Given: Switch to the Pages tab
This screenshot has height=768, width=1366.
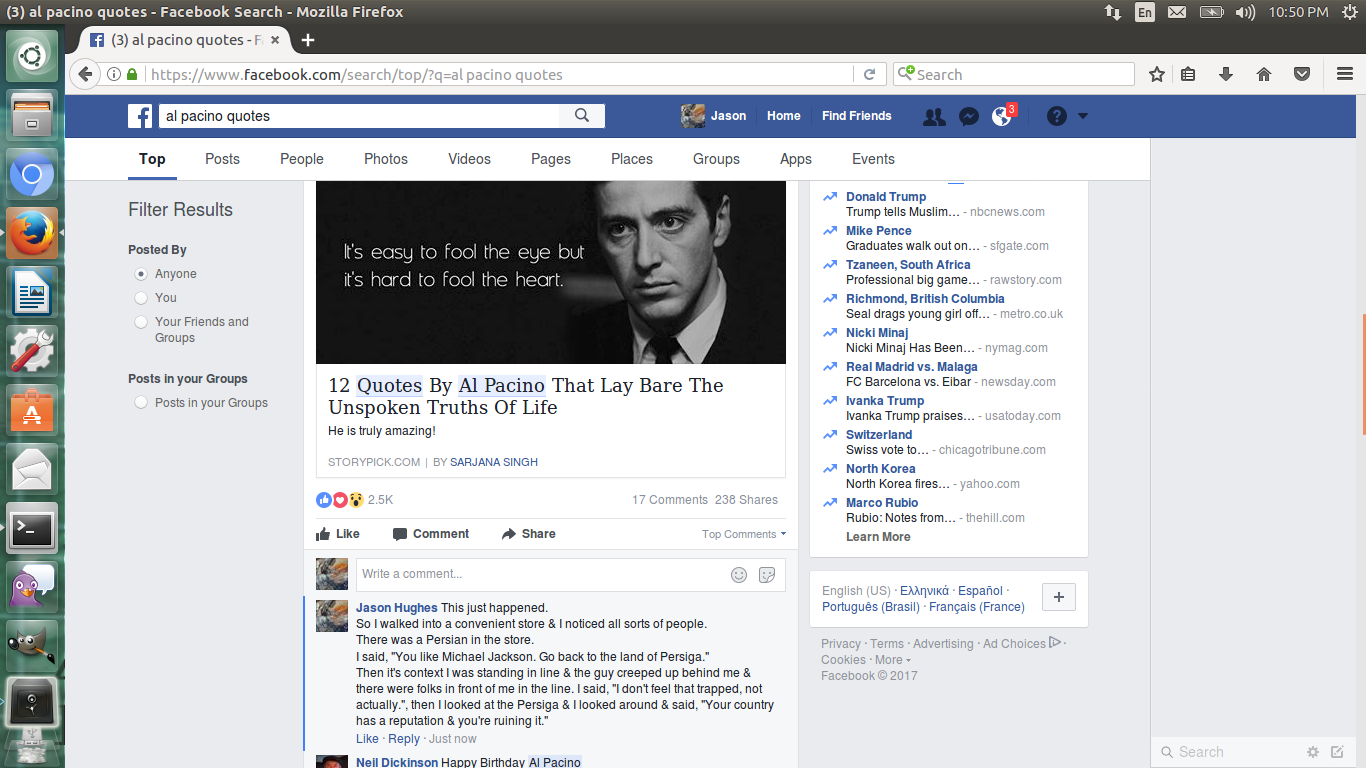Looking at the screenshot, I should (x=551, y=159).
